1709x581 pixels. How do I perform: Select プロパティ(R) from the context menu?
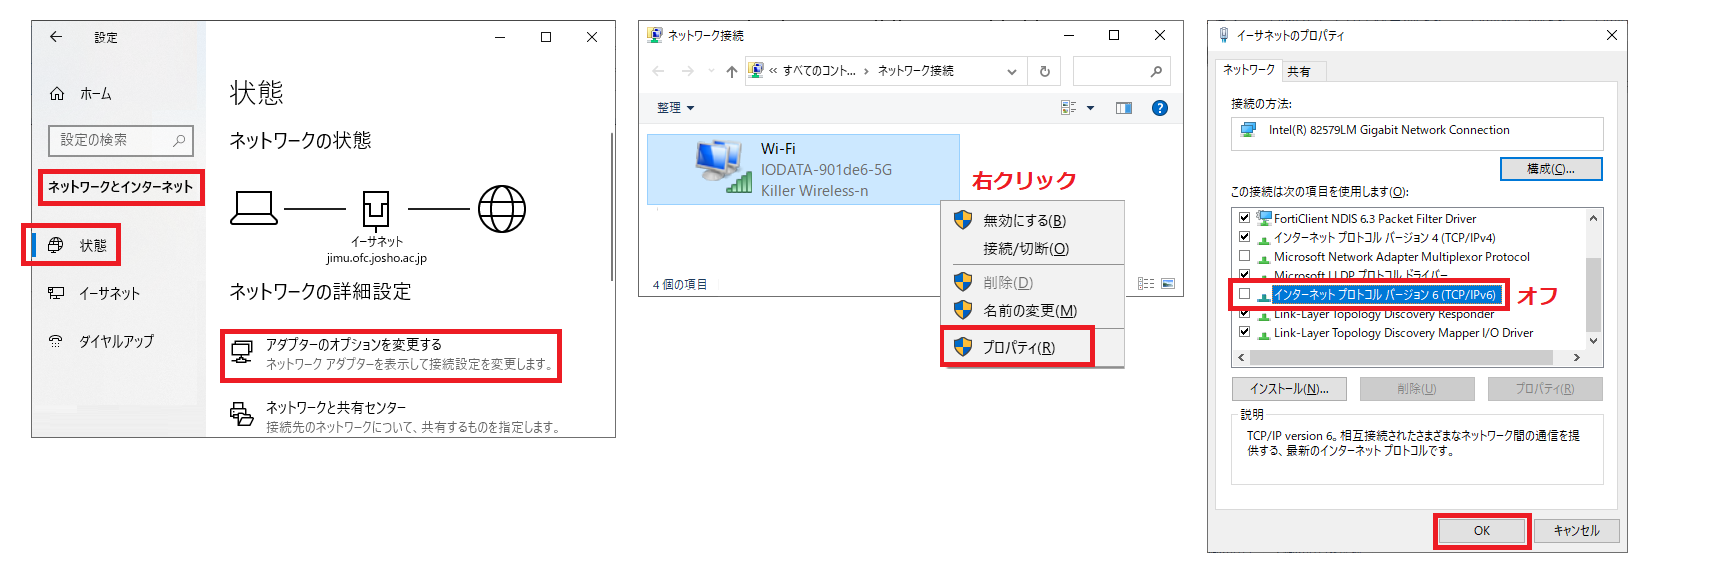(1018, 347)
